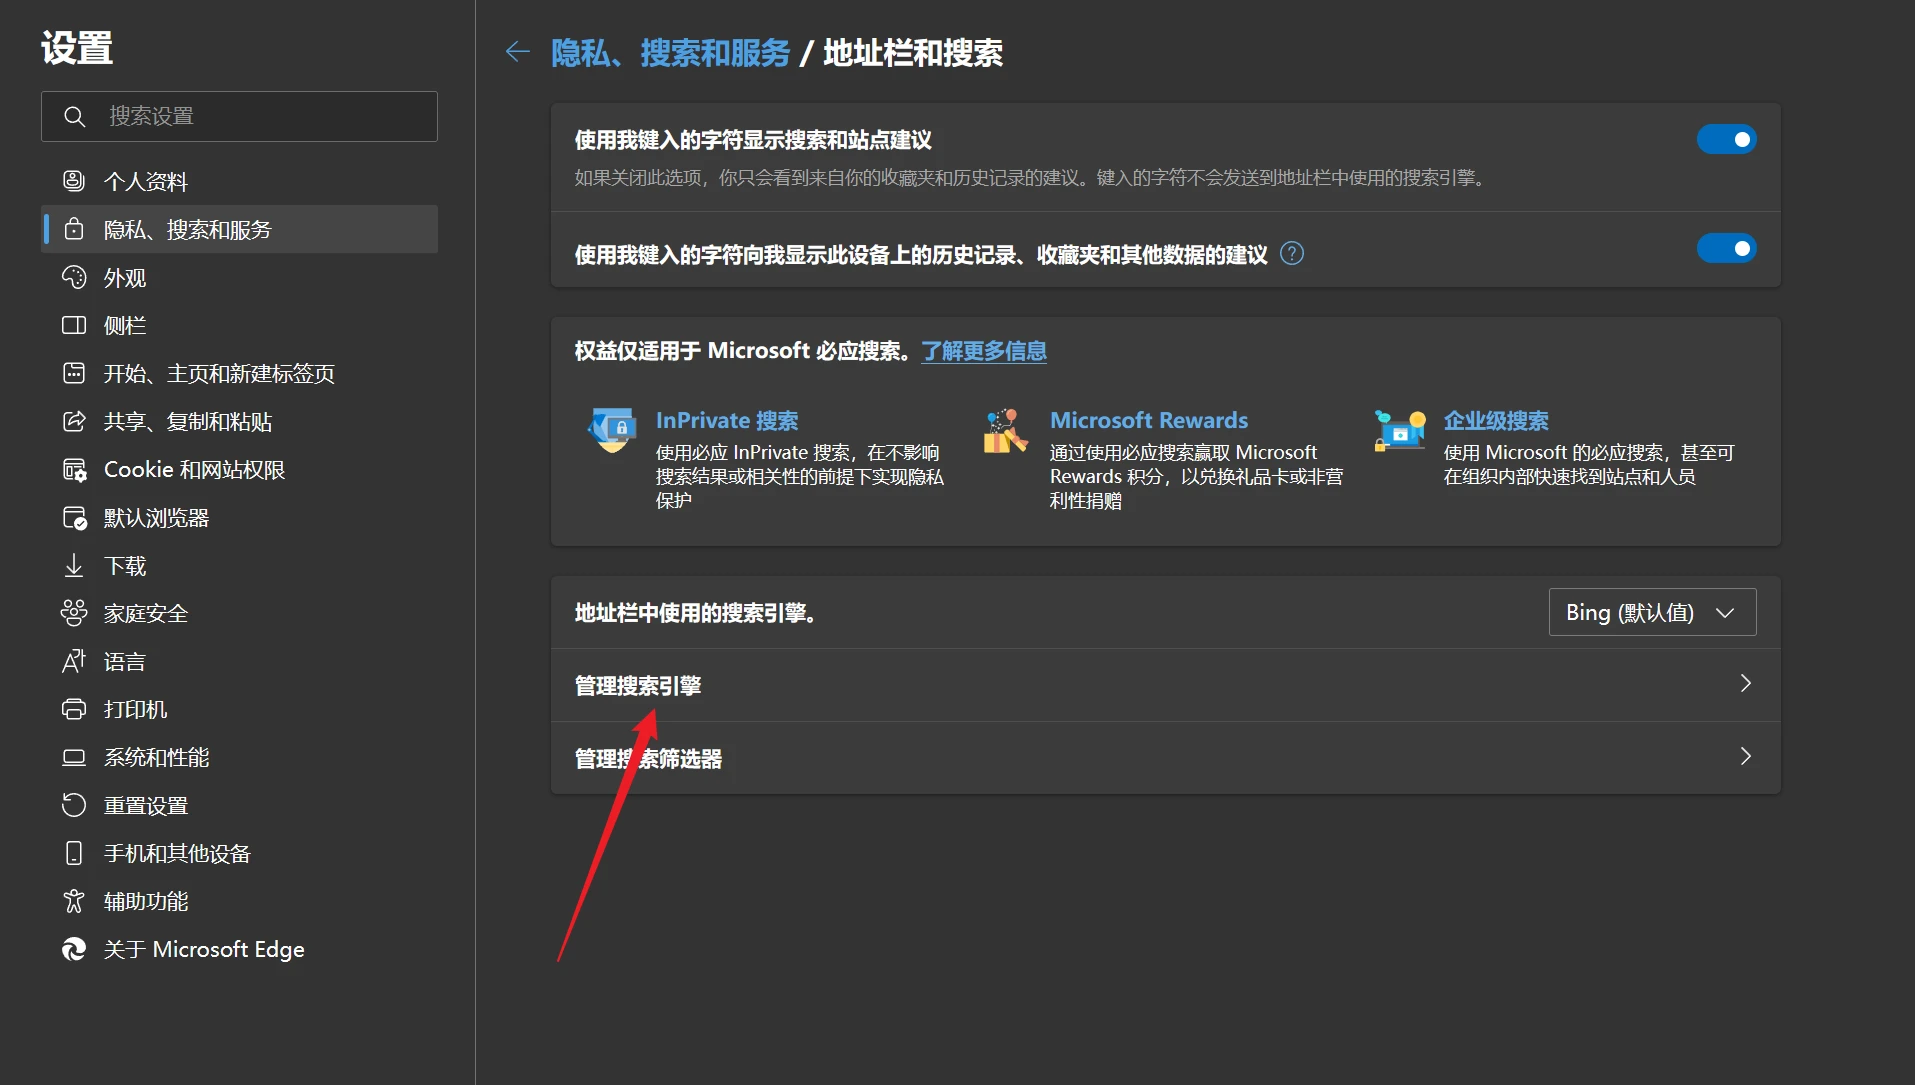Click the 下载 download arrow icon

74,565
